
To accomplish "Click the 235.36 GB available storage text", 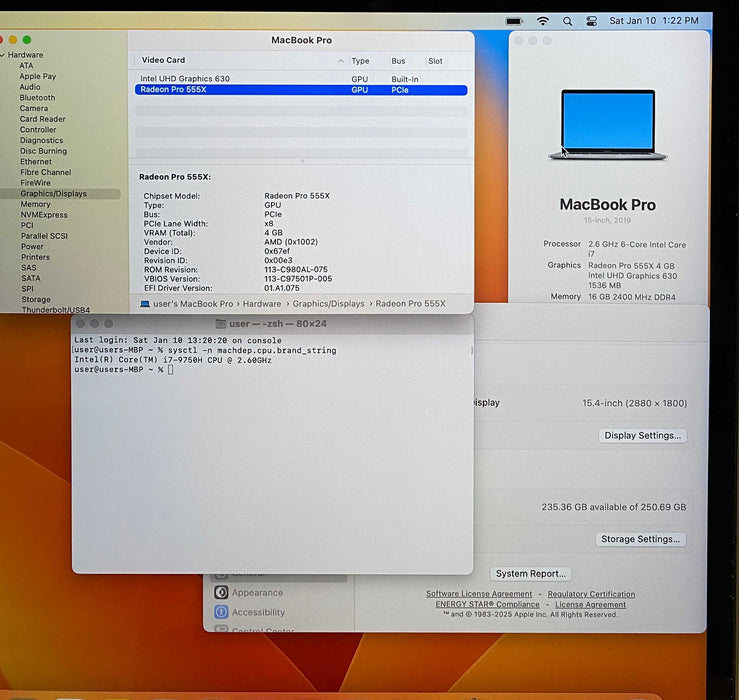I will pos(614,507).
